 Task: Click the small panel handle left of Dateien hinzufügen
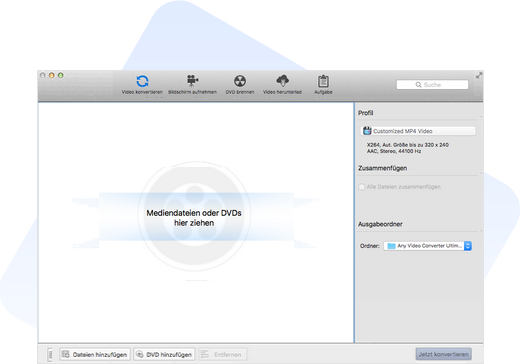(50, 355)
